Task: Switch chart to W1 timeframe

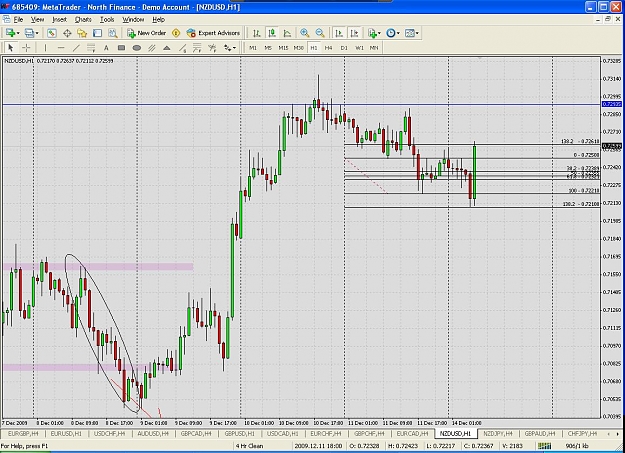Action: pyautogui.click(x=359, y=48)
